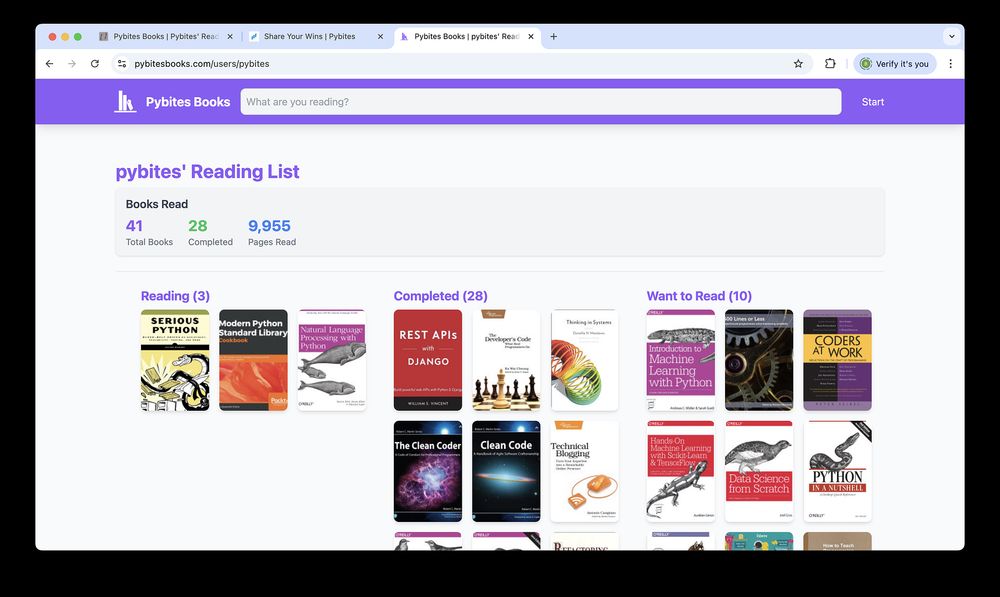This screenshot has height=597, width=1000.
Task: Click the Start link in header
Action: pos(872,102)
